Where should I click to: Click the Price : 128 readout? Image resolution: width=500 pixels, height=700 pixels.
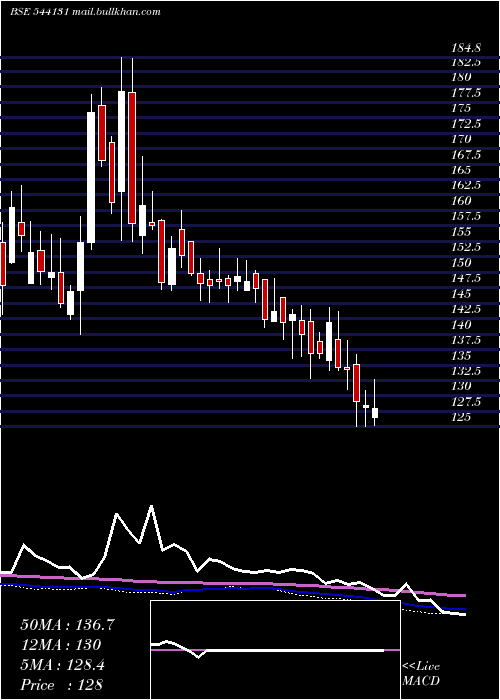tap(62, 685)
